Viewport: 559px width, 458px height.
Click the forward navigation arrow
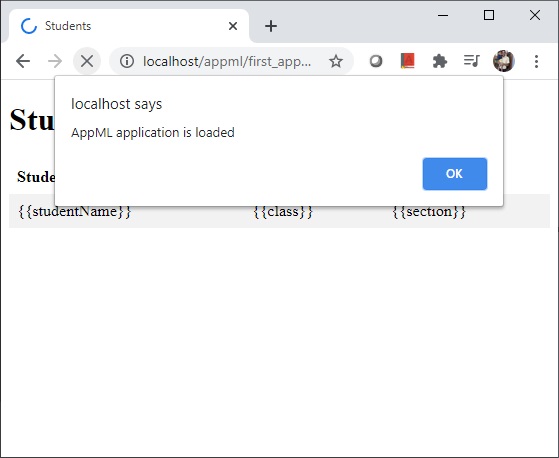[x=55, y=61]
